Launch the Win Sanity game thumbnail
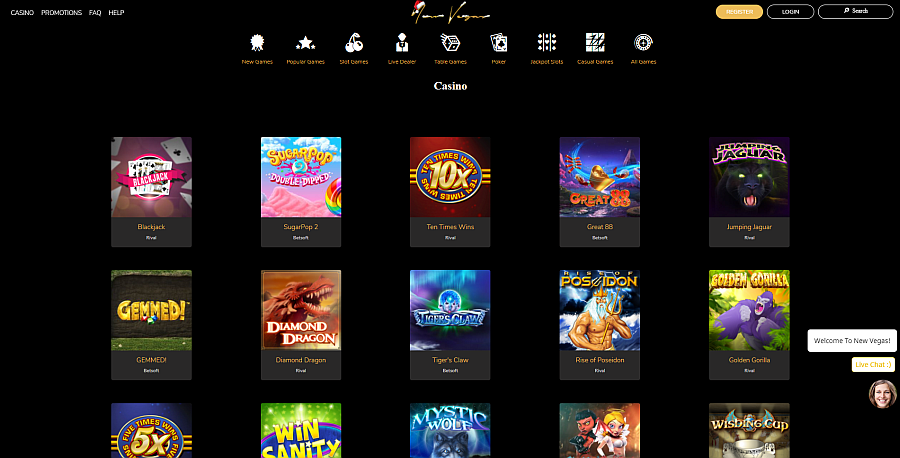This screenshot has width=900, height=458. point(301,430)
